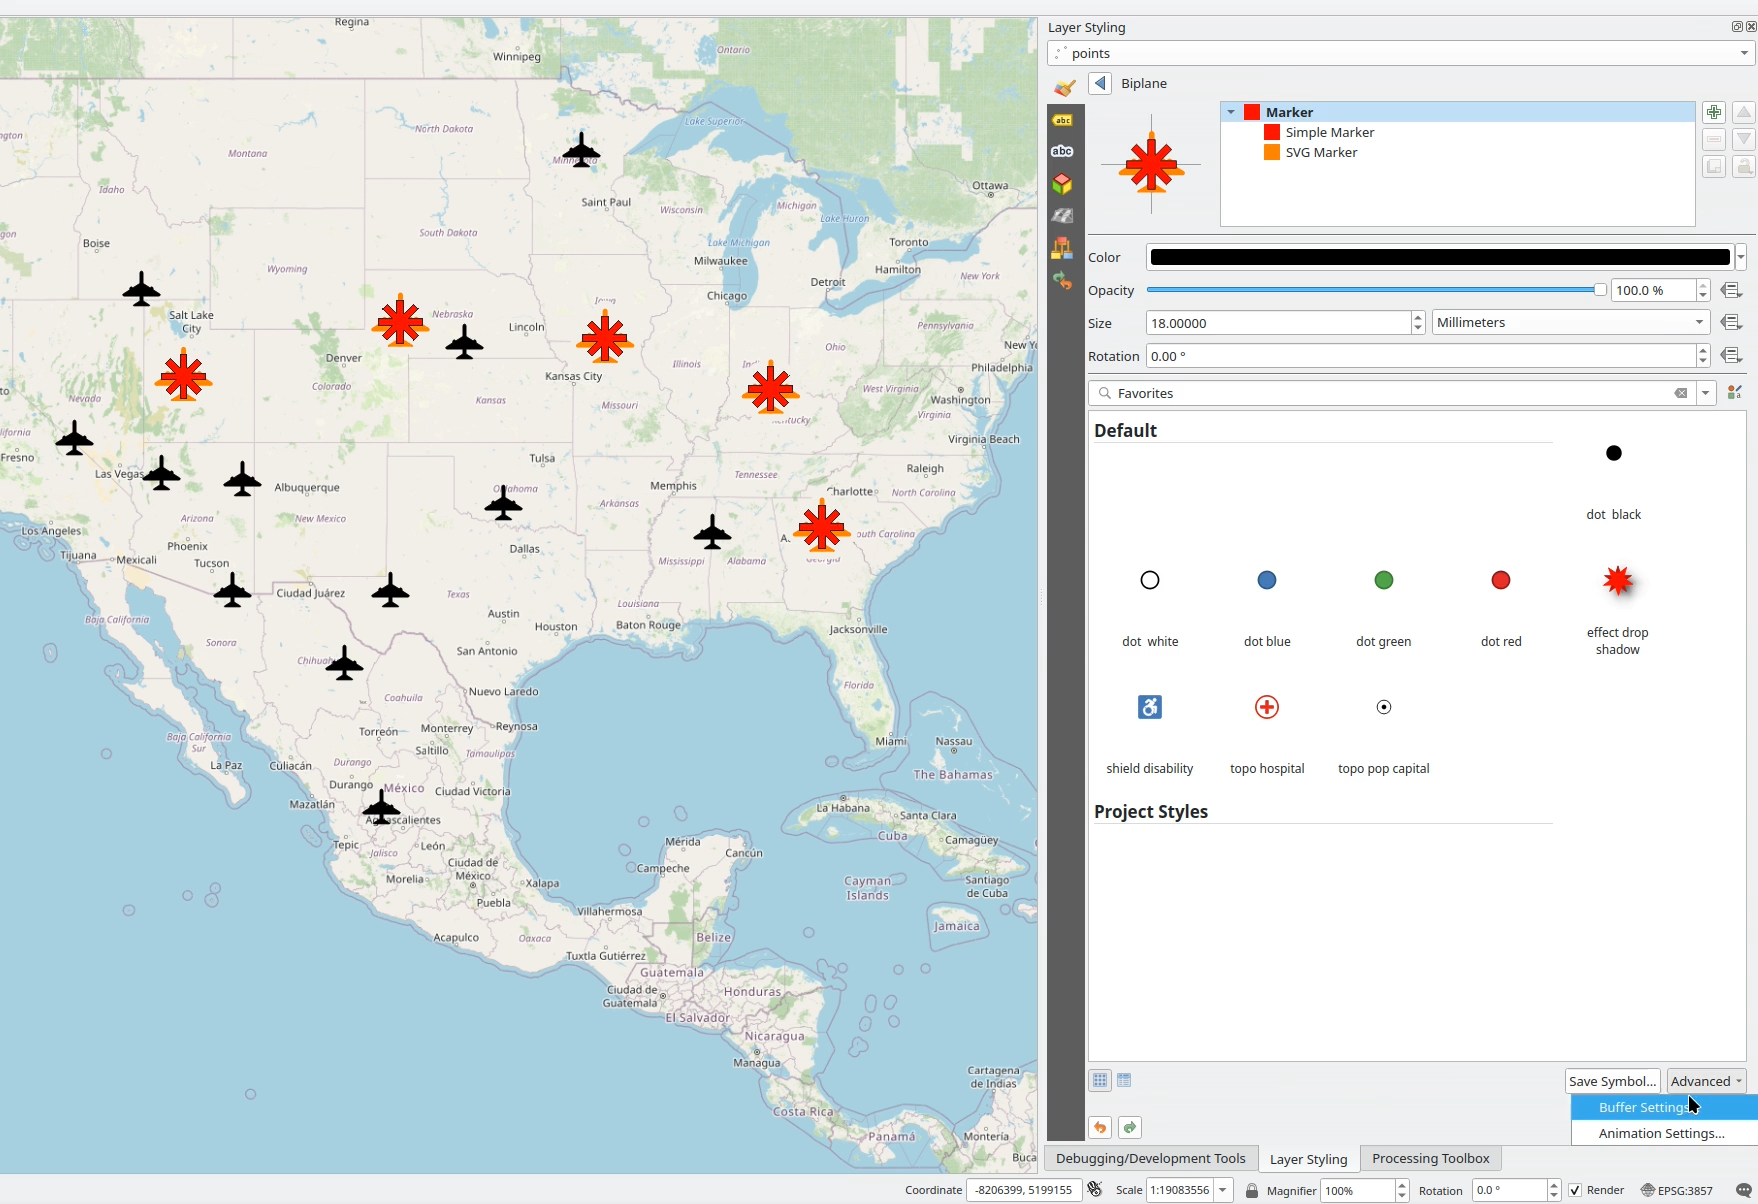
Task: Collapse the Marker tree item
Action: (1231, 112)
